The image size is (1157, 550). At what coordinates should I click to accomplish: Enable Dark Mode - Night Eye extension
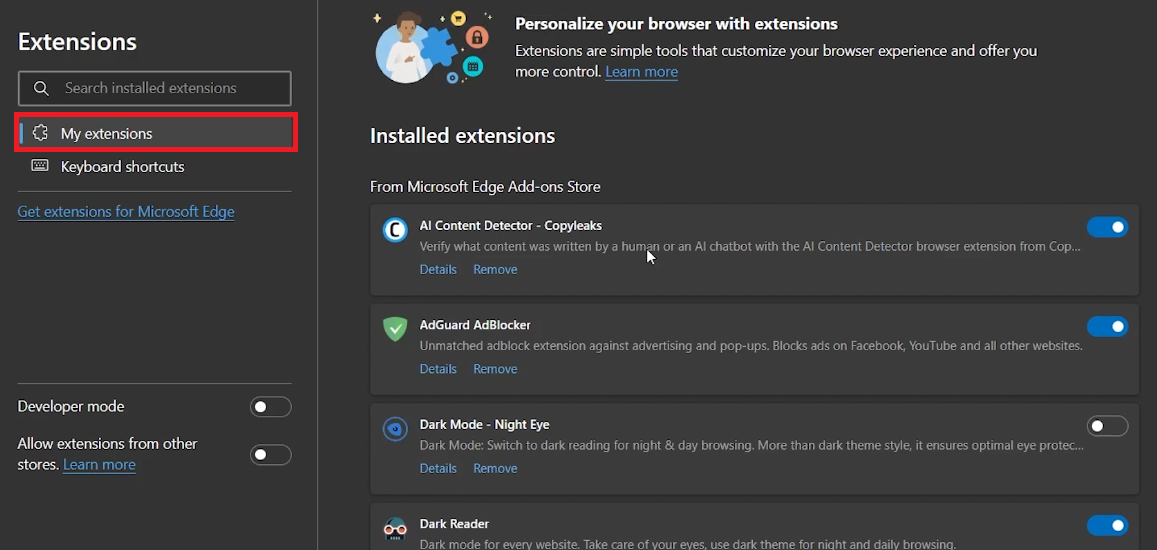coord(1108,426)
